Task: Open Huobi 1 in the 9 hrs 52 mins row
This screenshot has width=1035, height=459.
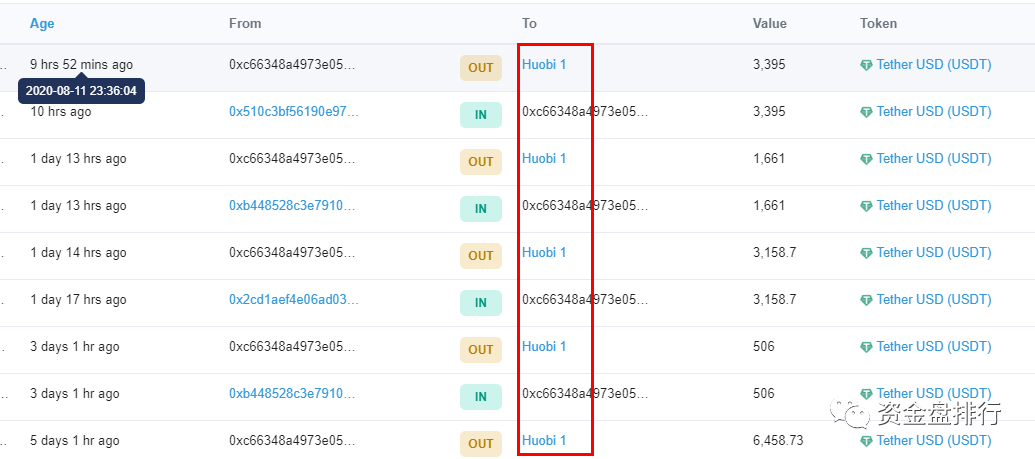Action: click(x=544, y=65)
